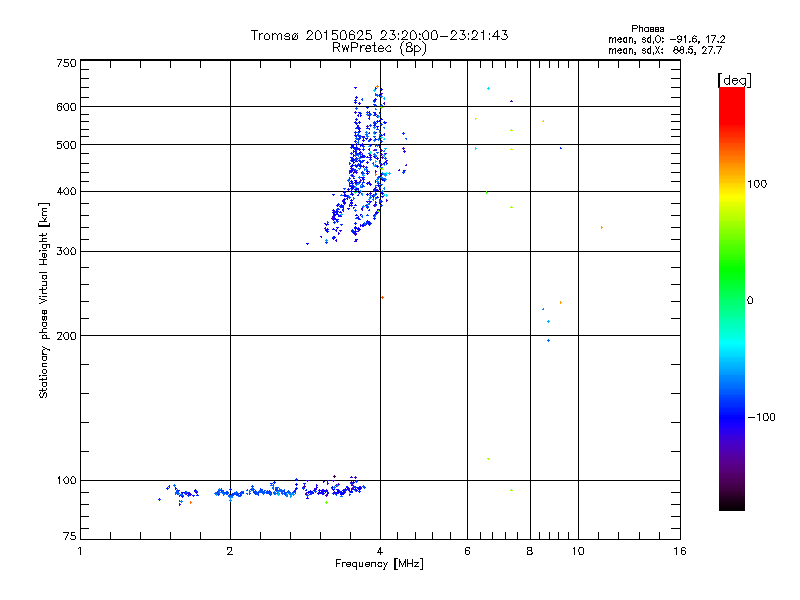Click y-axis tick label '400'
This screenshot has height=600, width=800.
coord(66,192)
